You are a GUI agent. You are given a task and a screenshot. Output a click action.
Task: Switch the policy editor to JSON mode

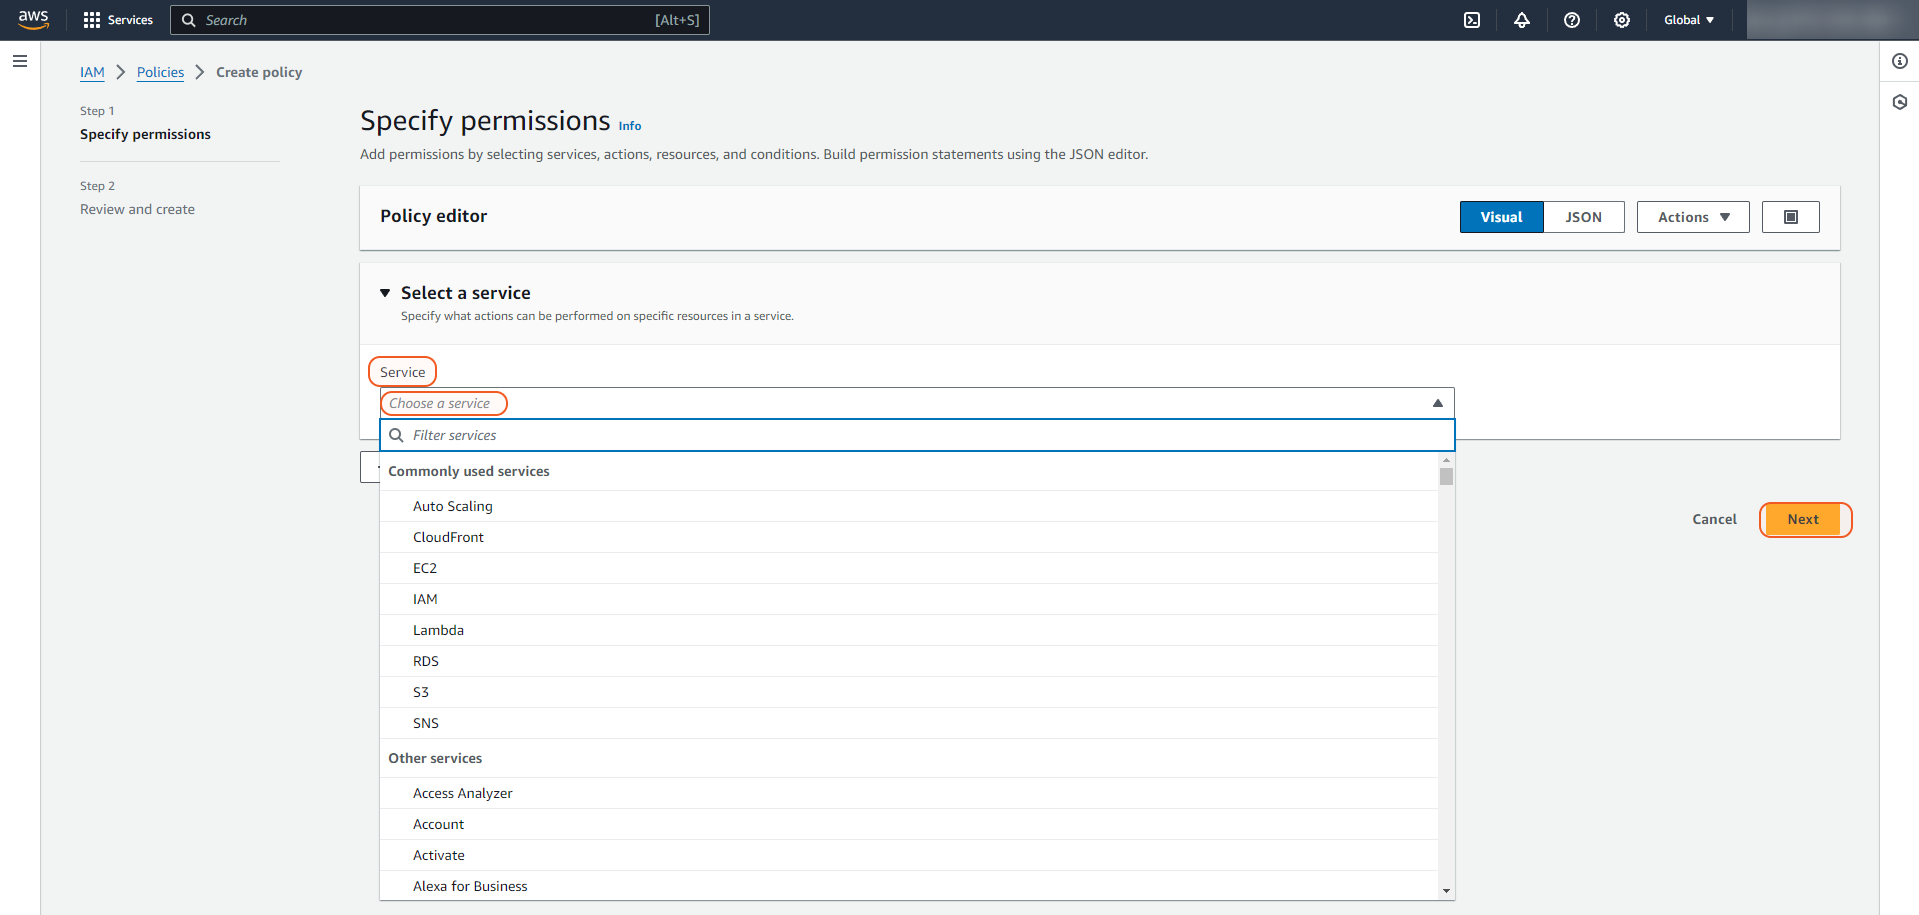tap(1583, 217)
